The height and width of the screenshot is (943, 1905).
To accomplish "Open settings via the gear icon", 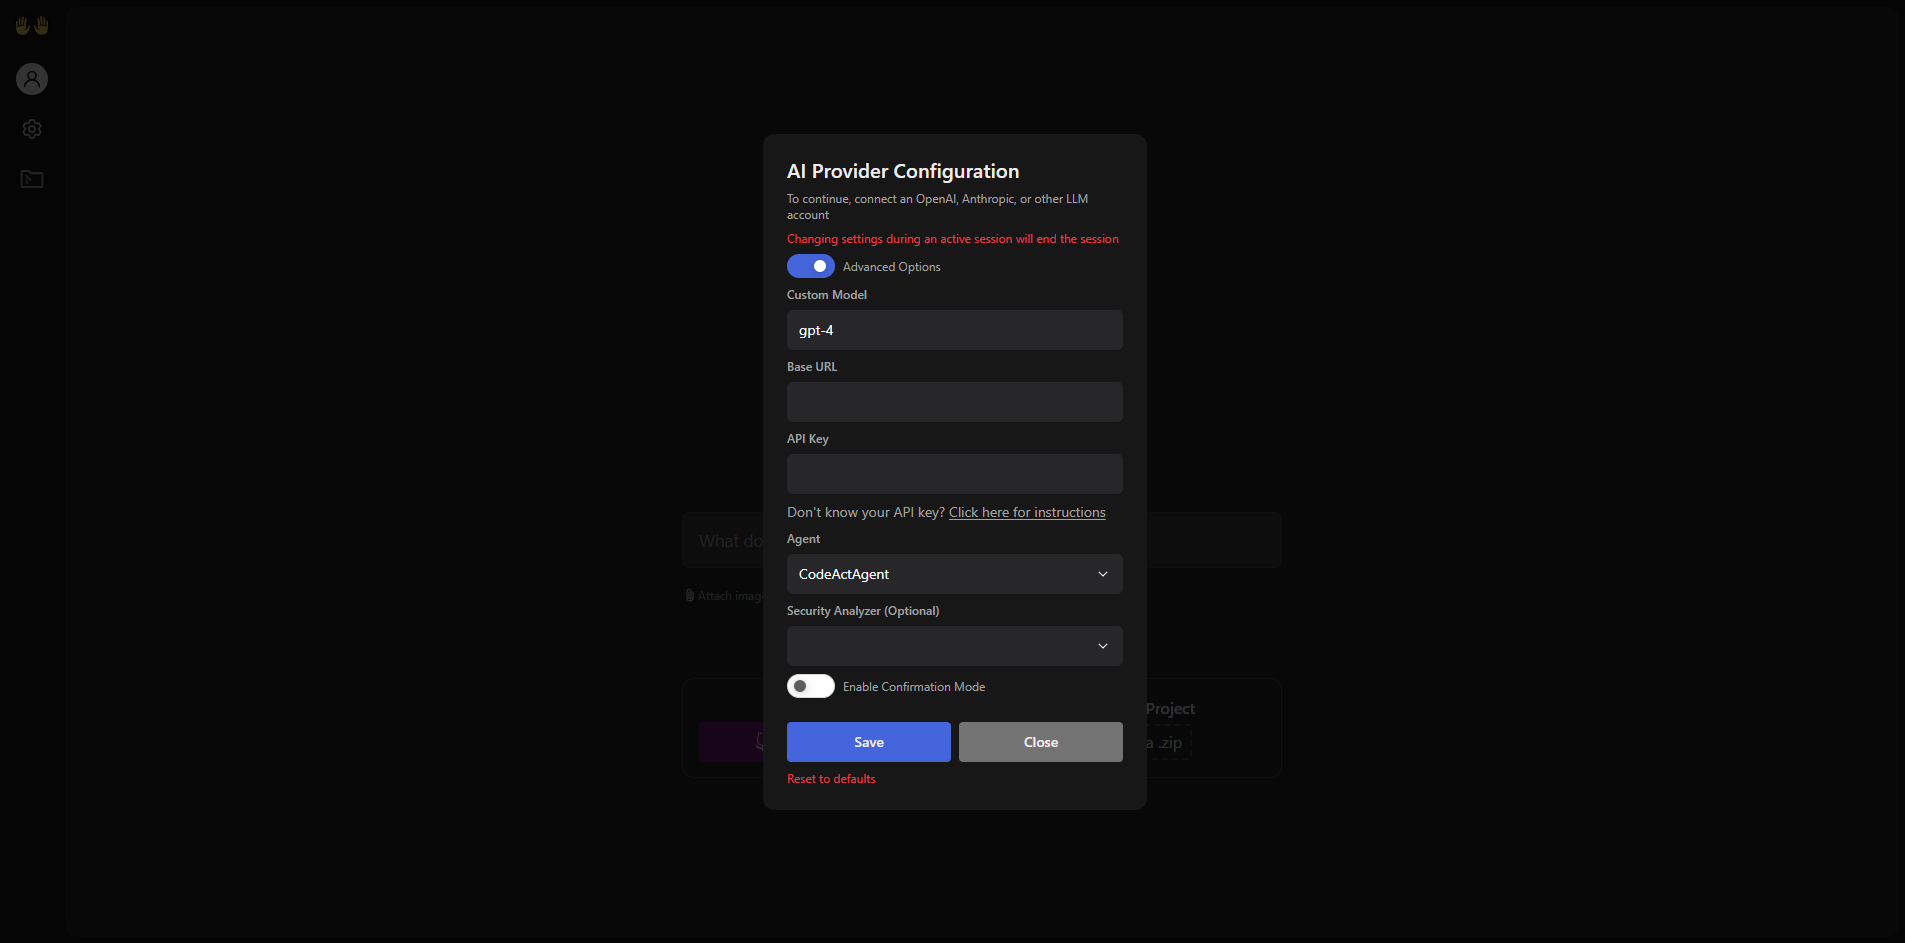I will tap(32, 129).
